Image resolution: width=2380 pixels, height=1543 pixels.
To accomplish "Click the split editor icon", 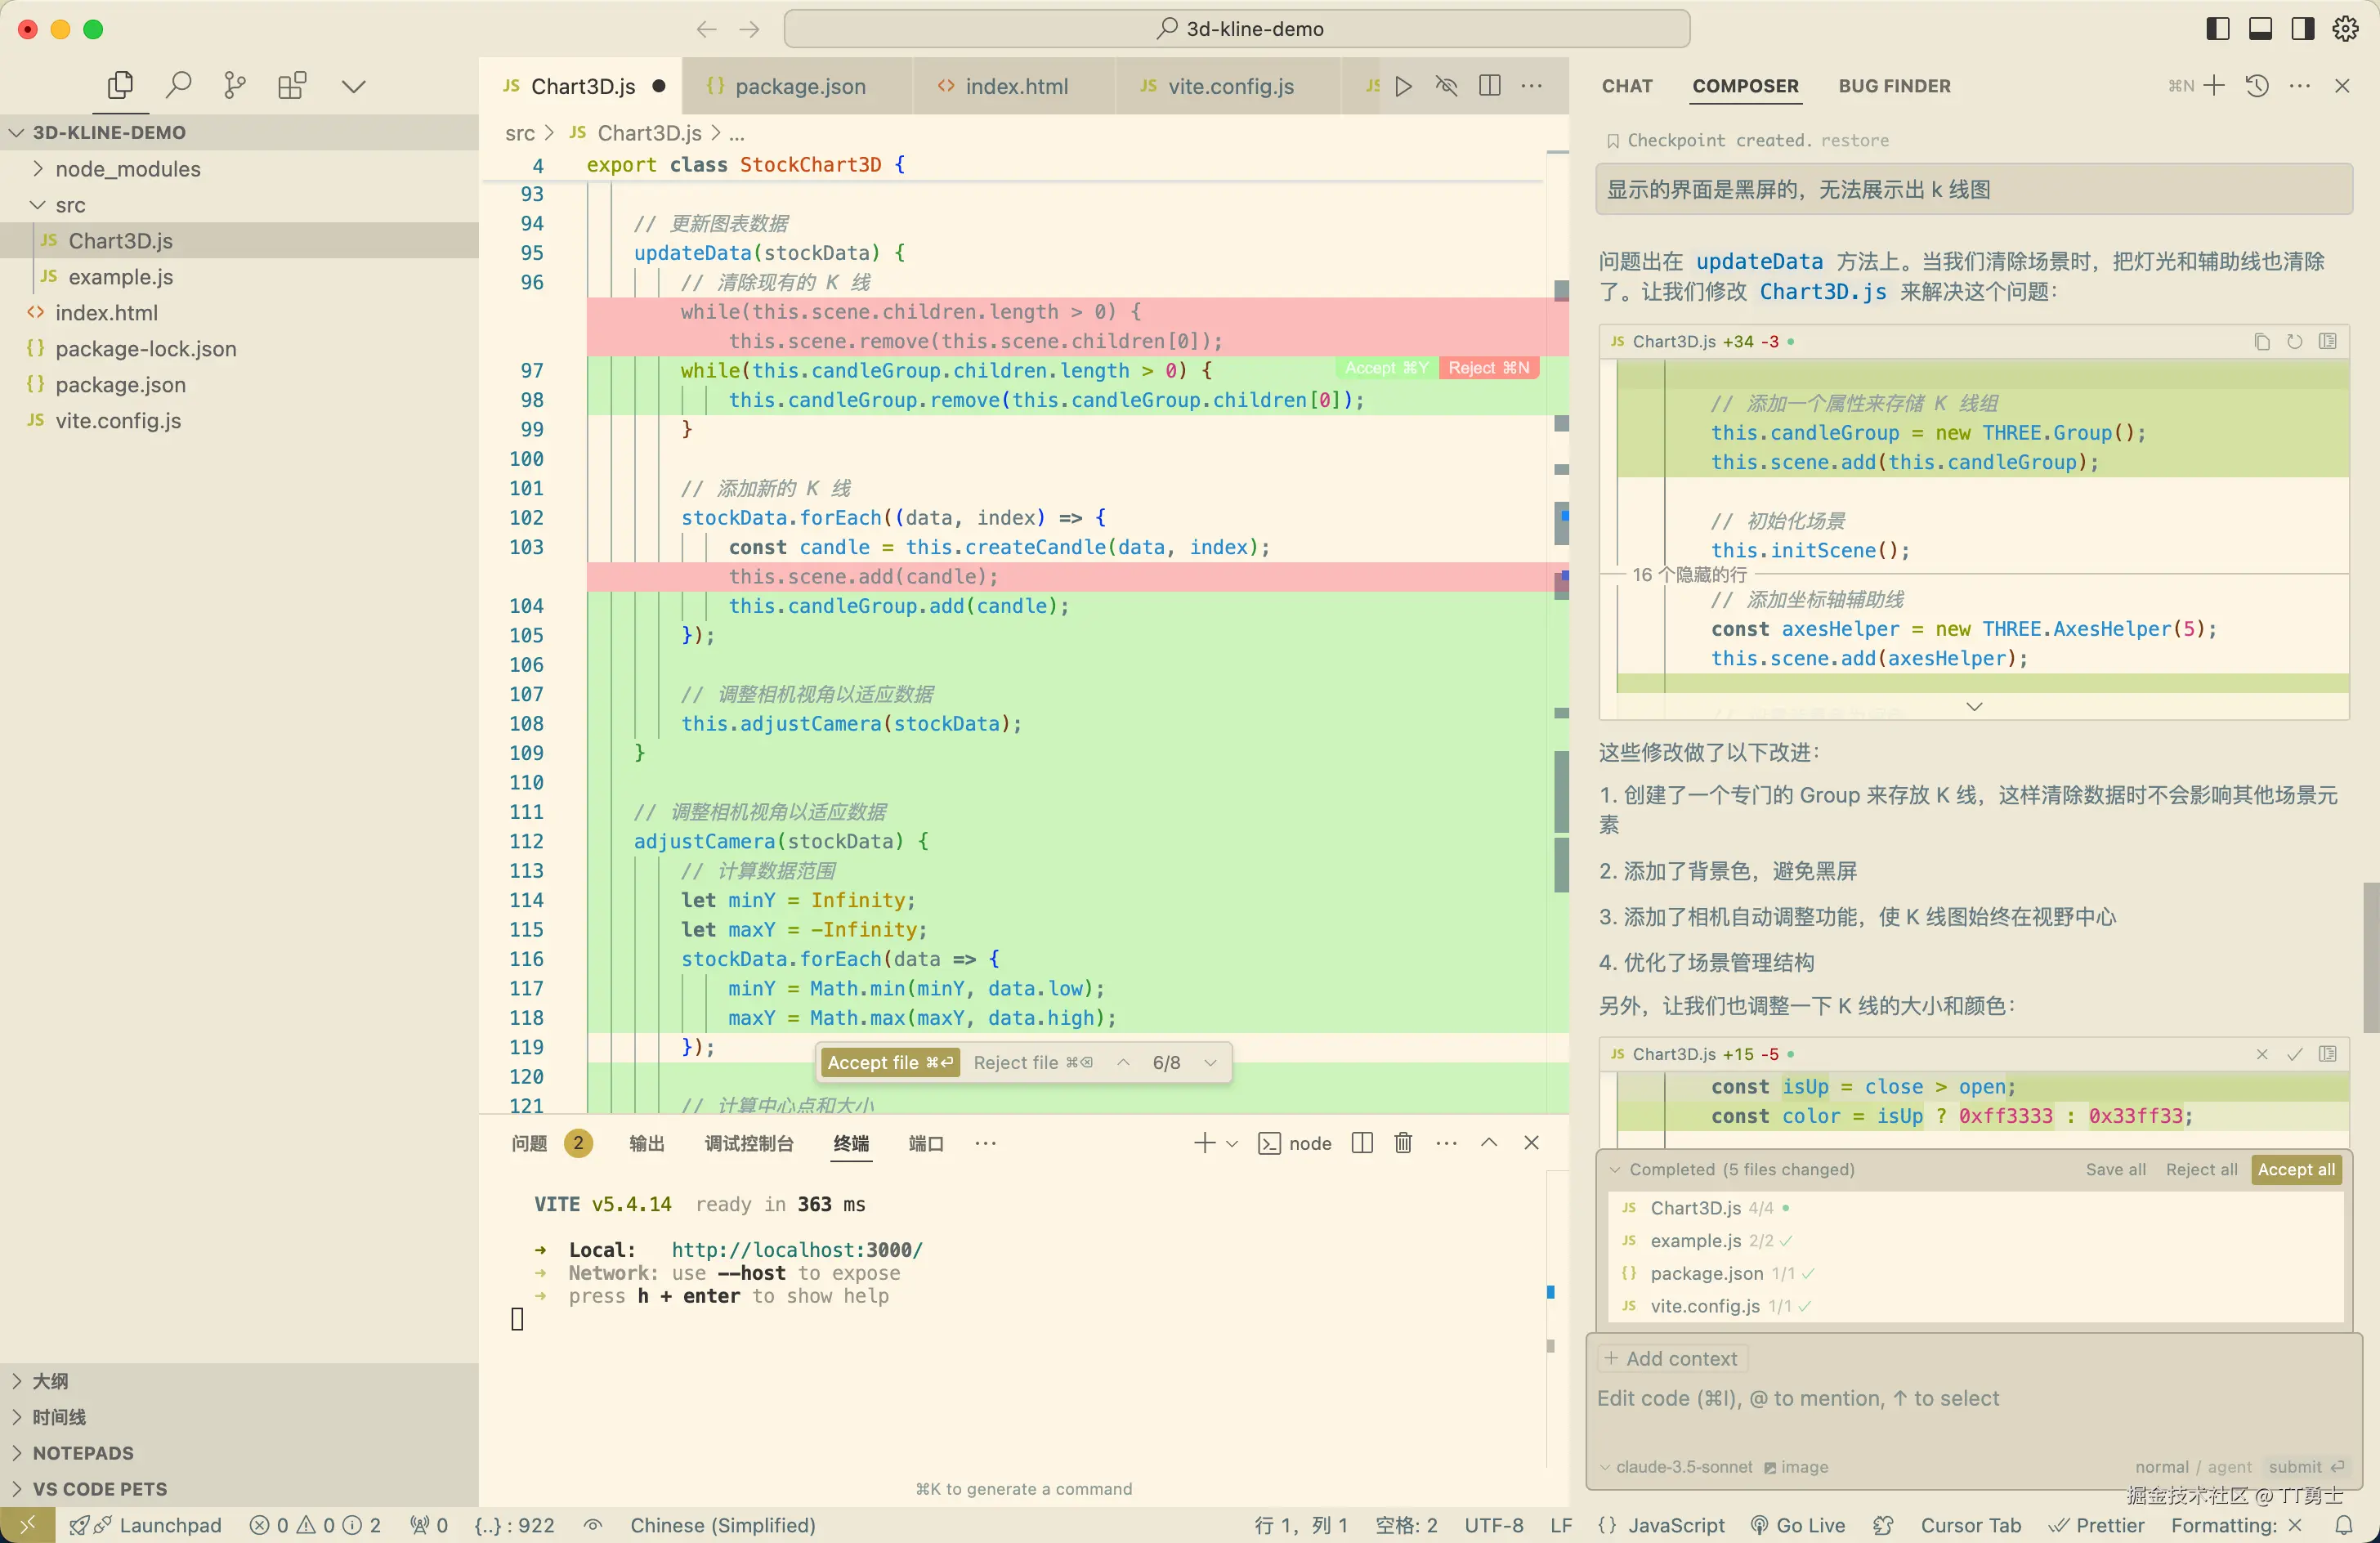I will 1489,86.
